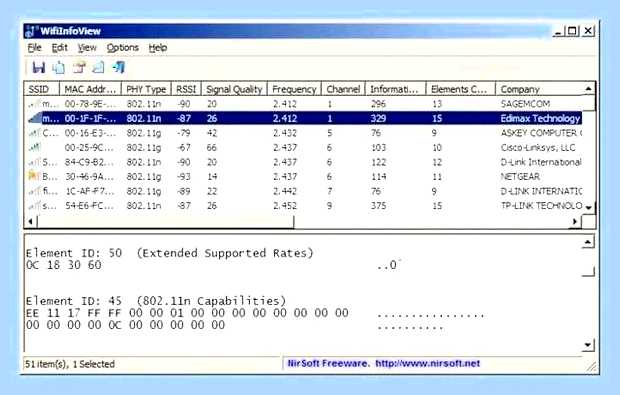Screen dimensions: 620x395
Task: Click signal icon of TP-LINK row
Action: click(34, 206)
